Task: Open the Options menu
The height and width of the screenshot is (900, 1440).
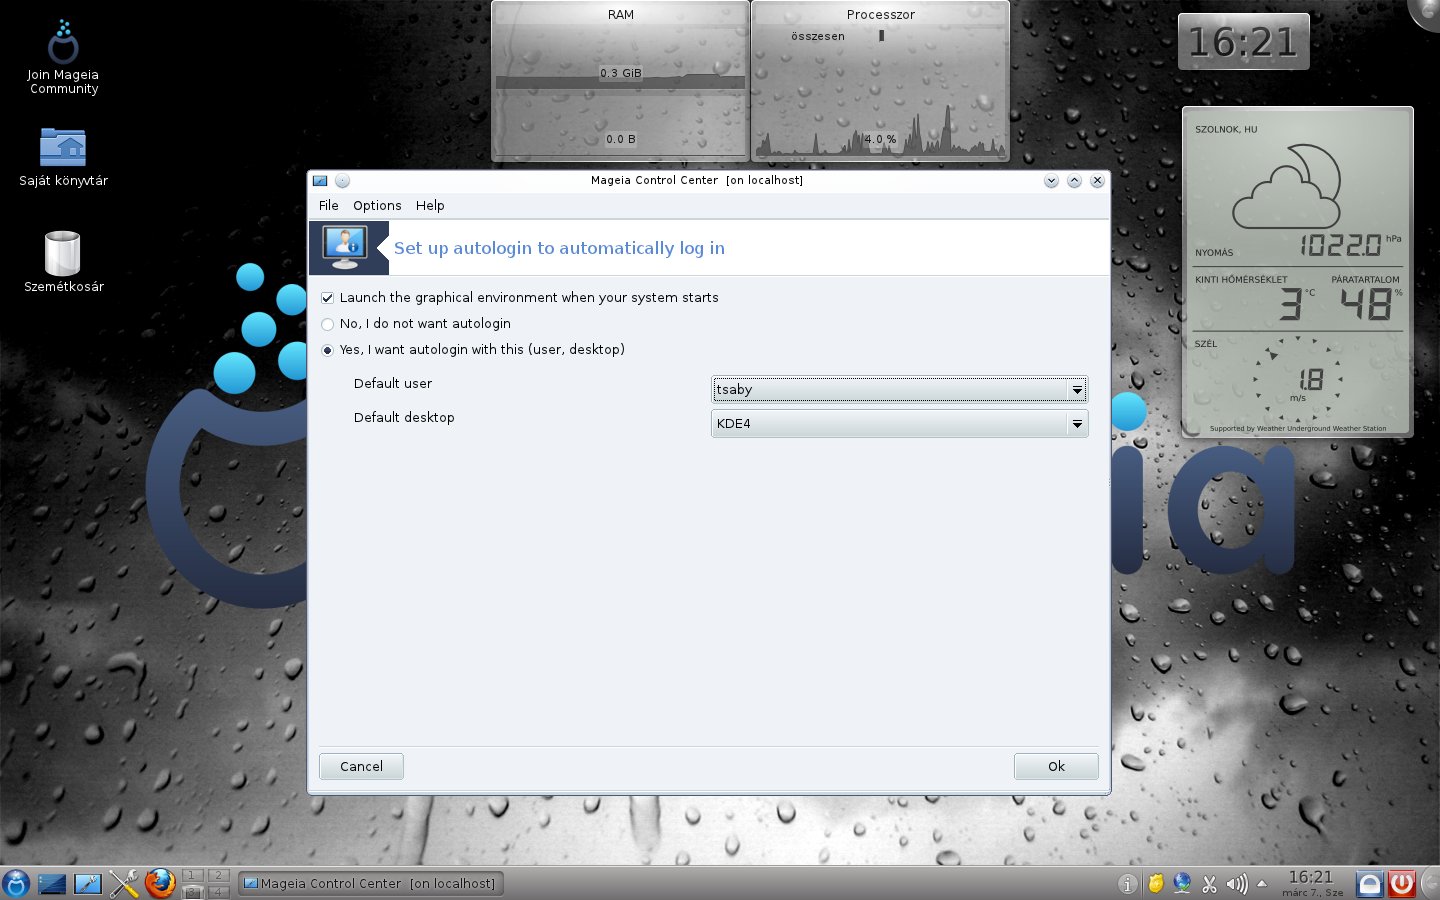Action: 377,205
